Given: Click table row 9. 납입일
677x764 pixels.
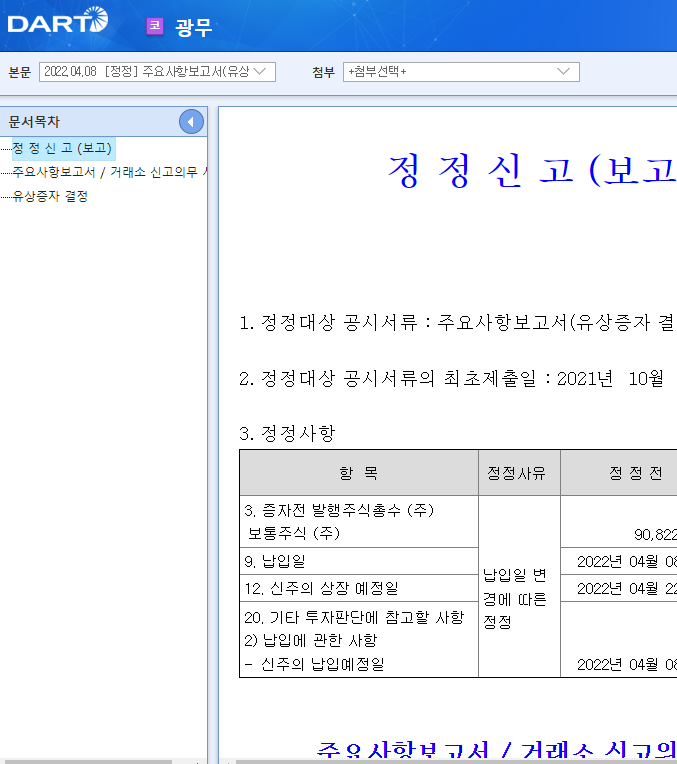Looking at the screenshot, I should coord(359,561).
